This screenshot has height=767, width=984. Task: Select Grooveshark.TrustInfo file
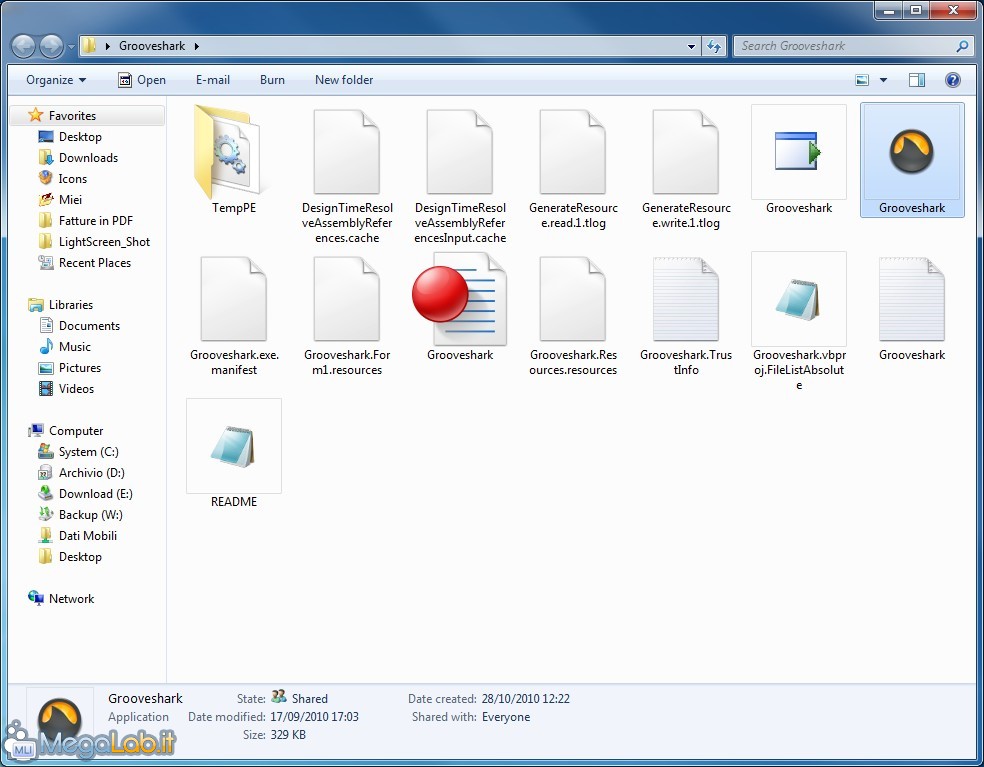[x=686, y=314]
